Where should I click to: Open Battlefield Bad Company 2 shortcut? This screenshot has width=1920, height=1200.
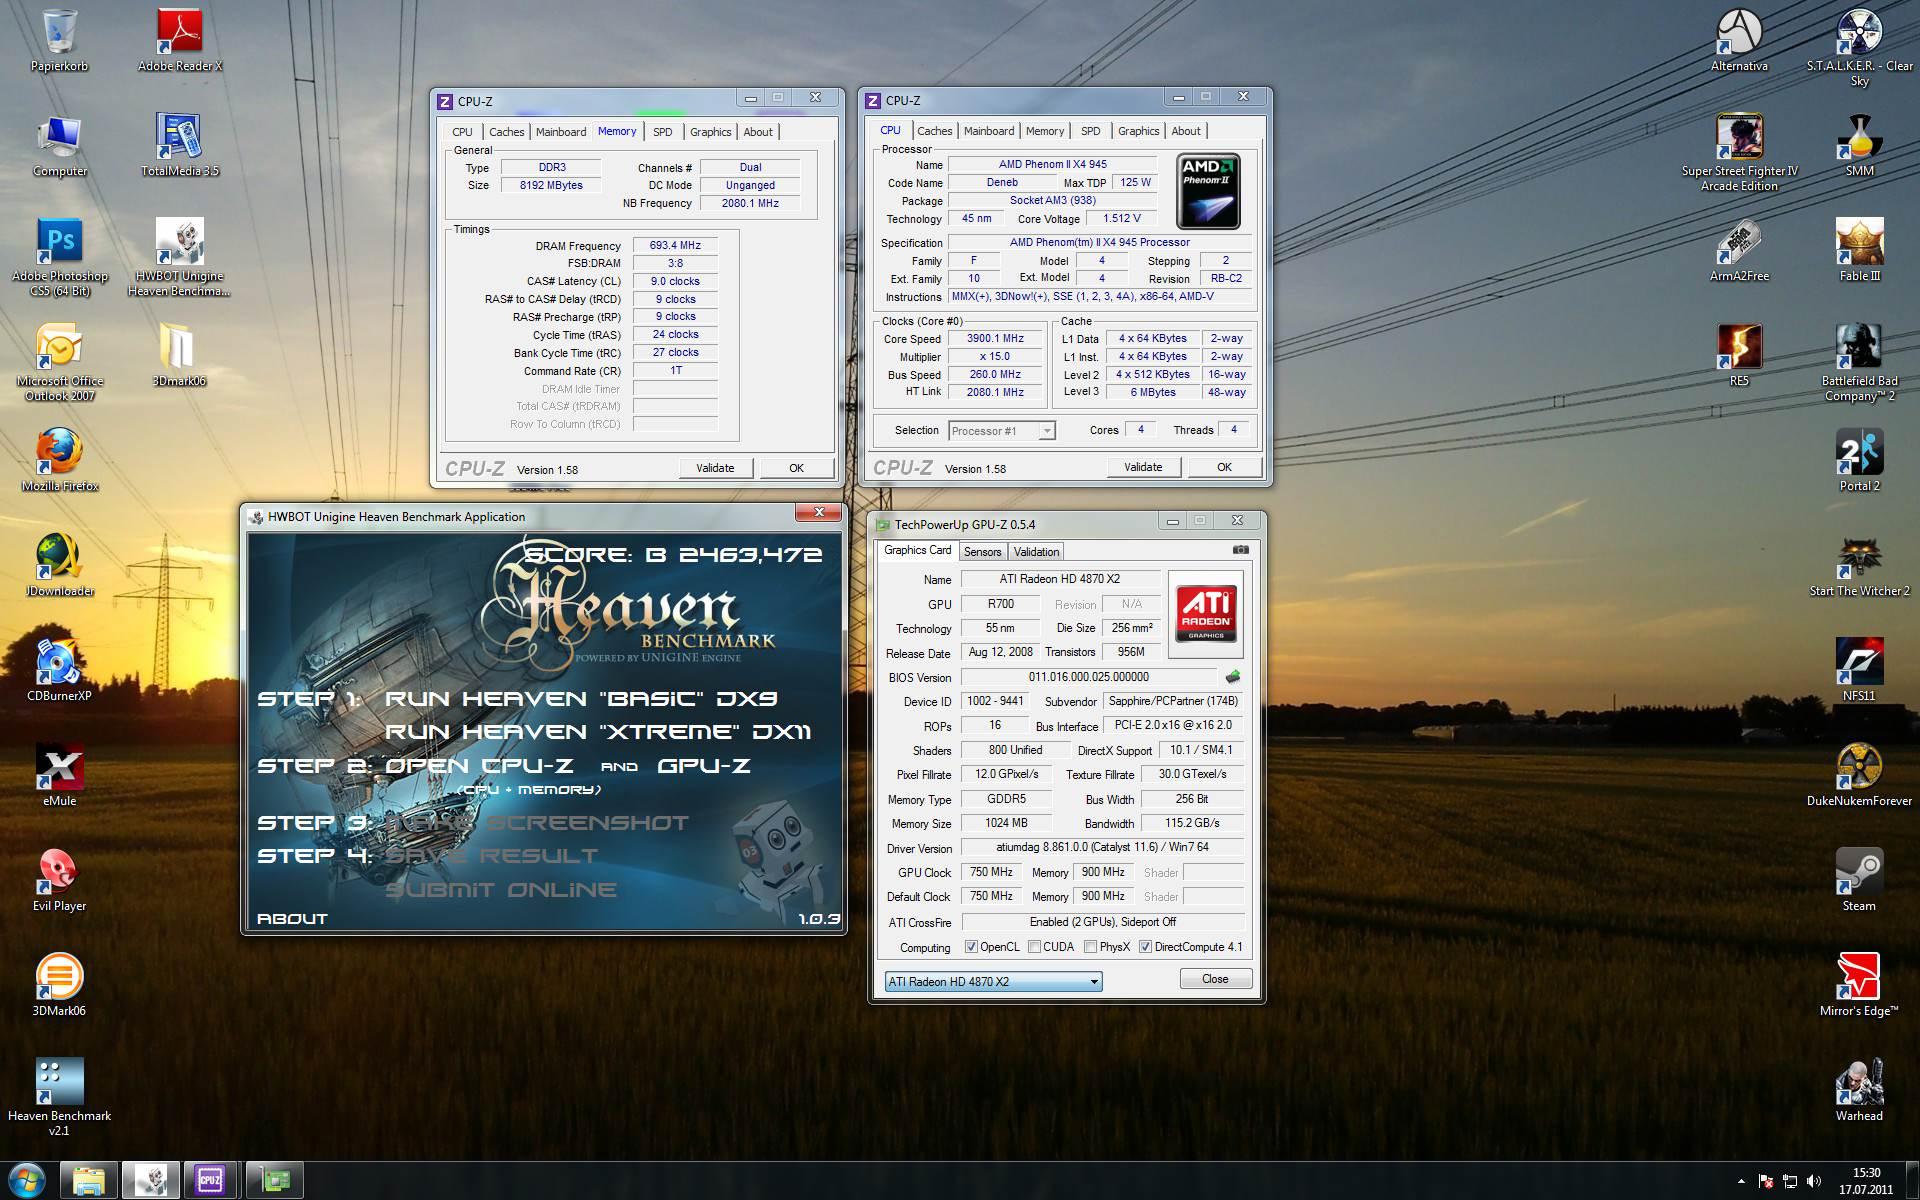pyautogui.click(x=1859, y=362)
